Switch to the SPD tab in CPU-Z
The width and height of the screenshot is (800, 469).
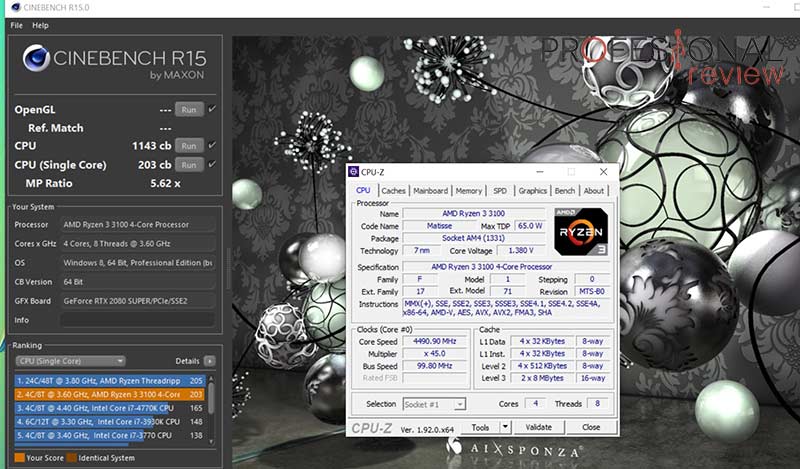(x=500, y=190)
